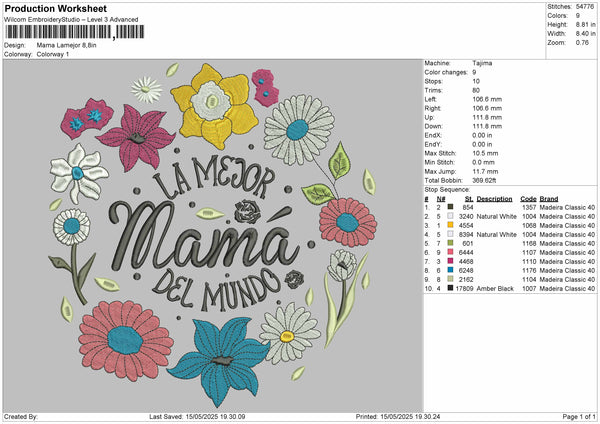Select the magenta swatch with code 1110
This screenshot has width=600, height=424.
tap(452, 261)
